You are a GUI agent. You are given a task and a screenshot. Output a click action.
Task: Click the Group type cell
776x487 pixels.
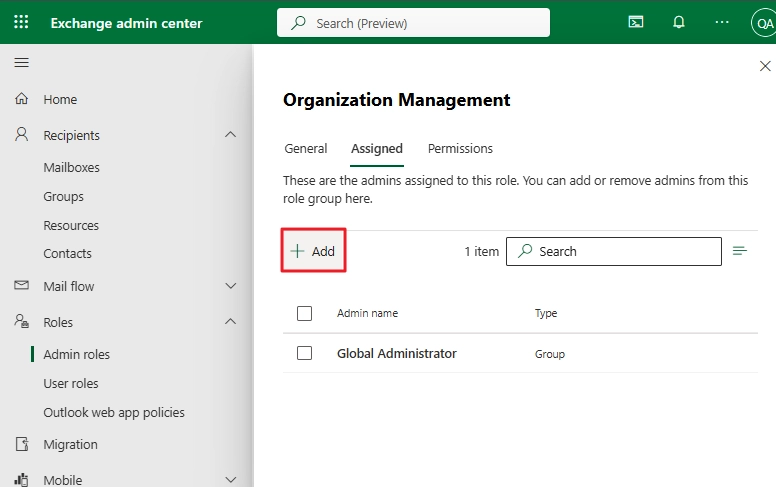tap(550, 354)
